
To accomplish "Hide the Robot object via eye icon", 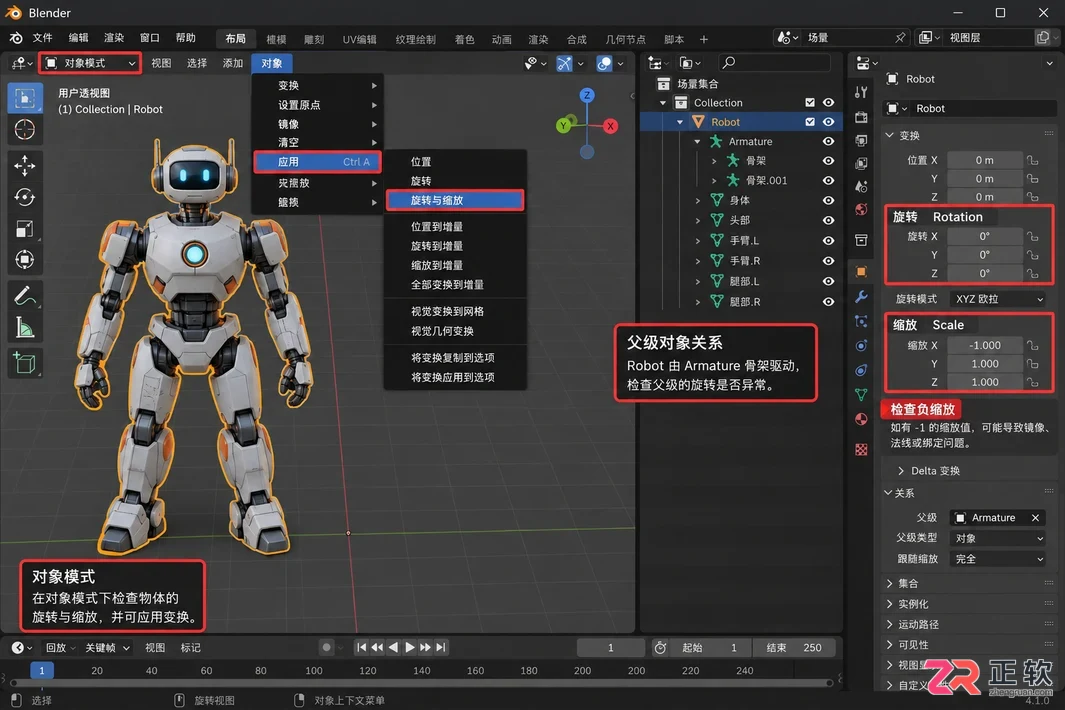I will [x=829, y=122].
